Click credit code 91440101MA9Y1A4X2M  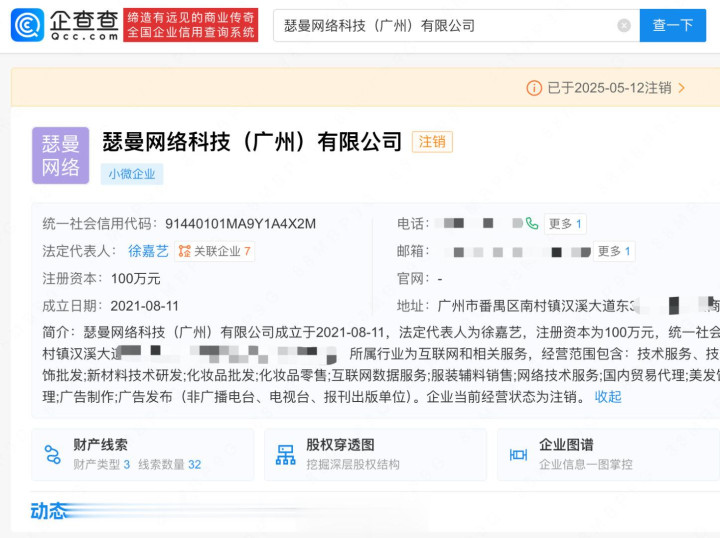tap(240, 224)
